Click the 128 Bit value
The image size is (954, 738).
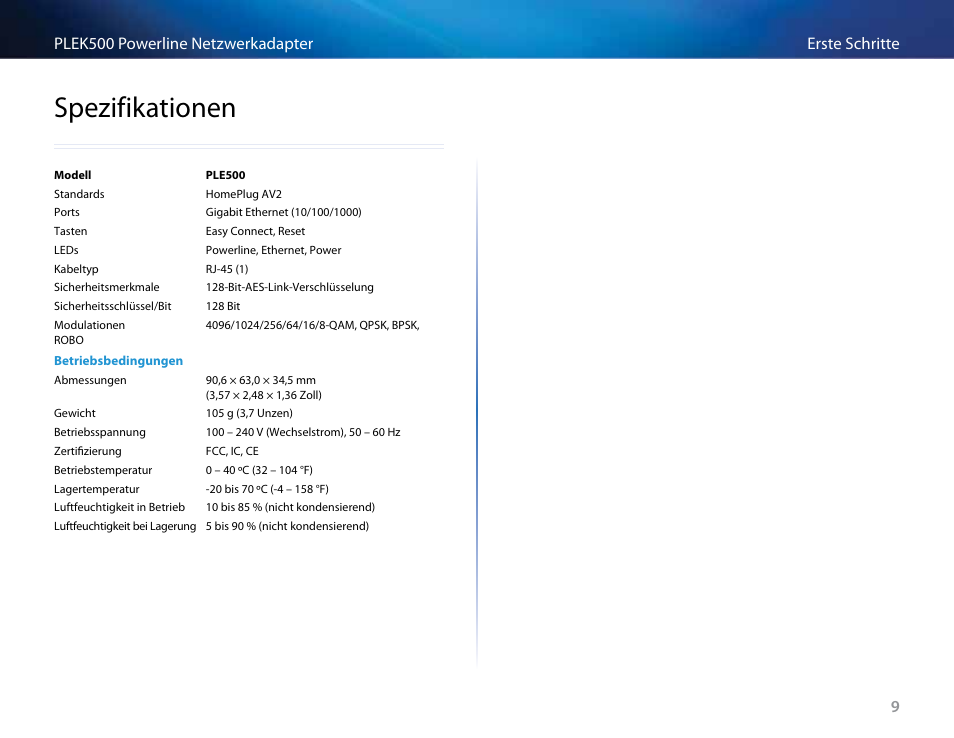pyautogui.click(x=223, y=306)
